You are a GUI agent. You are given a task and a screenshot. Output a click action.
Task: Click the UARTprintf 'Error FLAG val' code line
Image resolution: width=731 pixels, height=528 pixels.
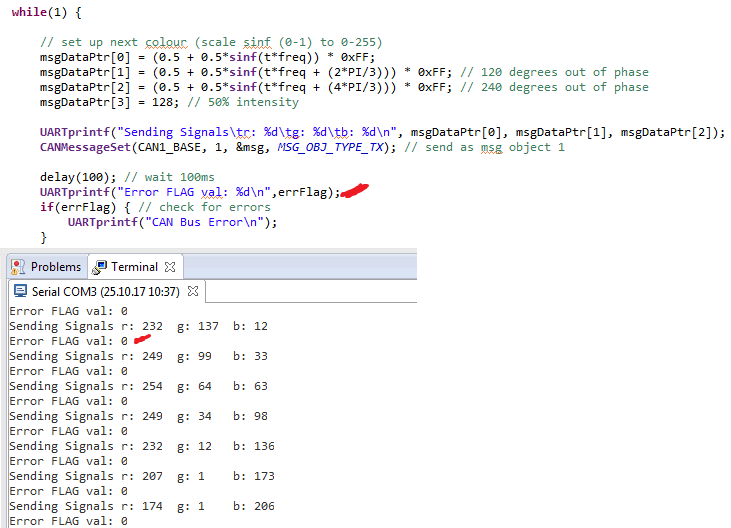tap(190, 192)
